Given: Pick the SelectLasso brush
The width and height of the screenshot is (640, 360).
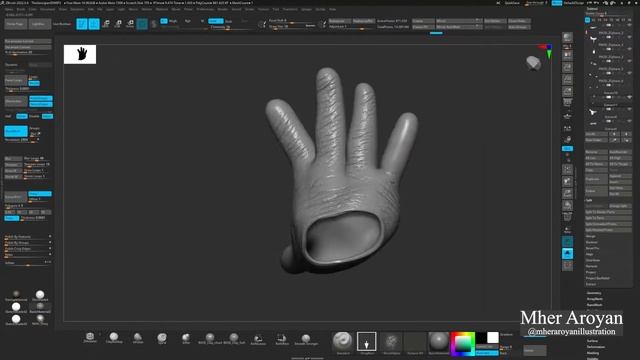Looking at the screenshot, I should click(x=258, y=339).
